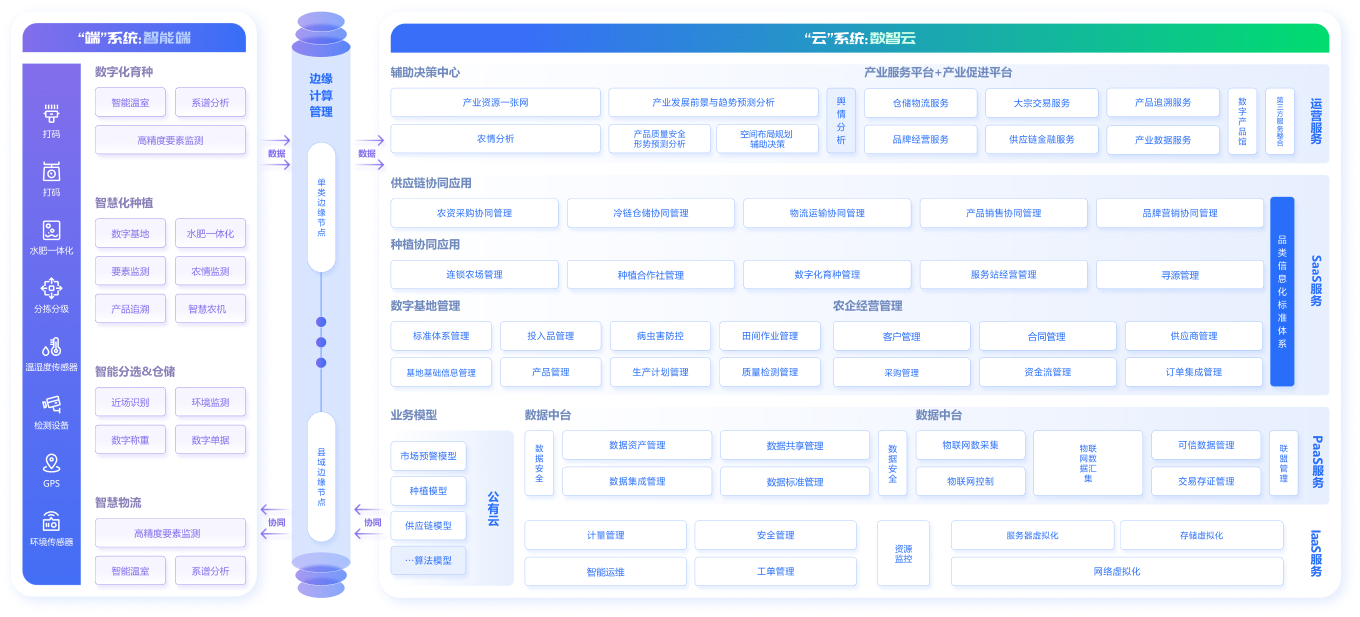This screenshot has width=1360, height=617.
Task: Open the 温湿度传感器 thermometer icon
Action: (51, 347)
